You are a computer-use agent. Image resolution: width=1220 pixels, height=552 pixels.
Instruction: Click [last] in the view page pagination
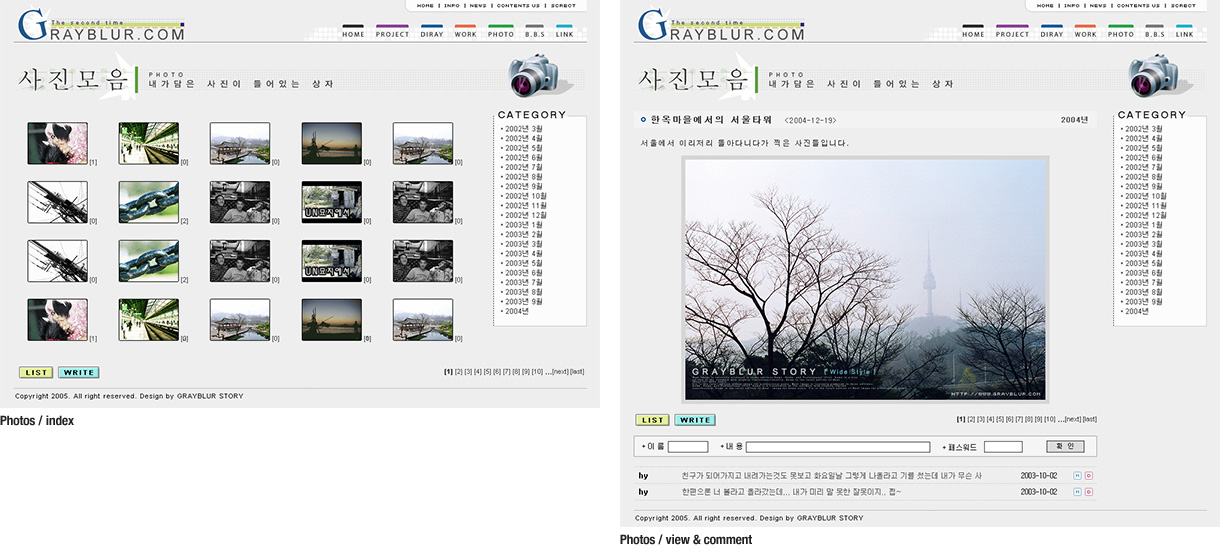click(x=1090, y=419)
